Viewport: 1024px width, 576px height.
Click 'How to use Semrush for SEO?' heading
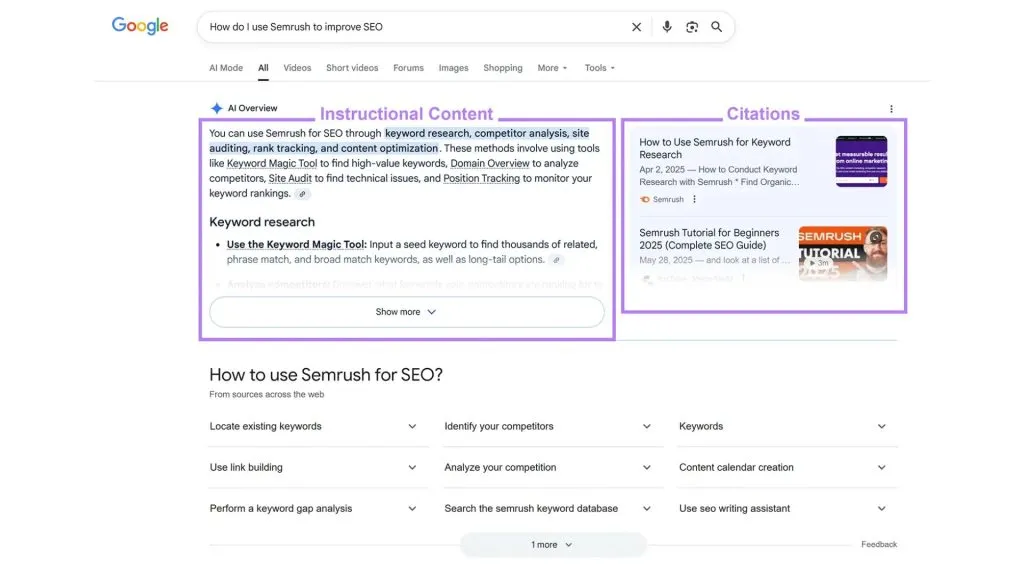326,375
